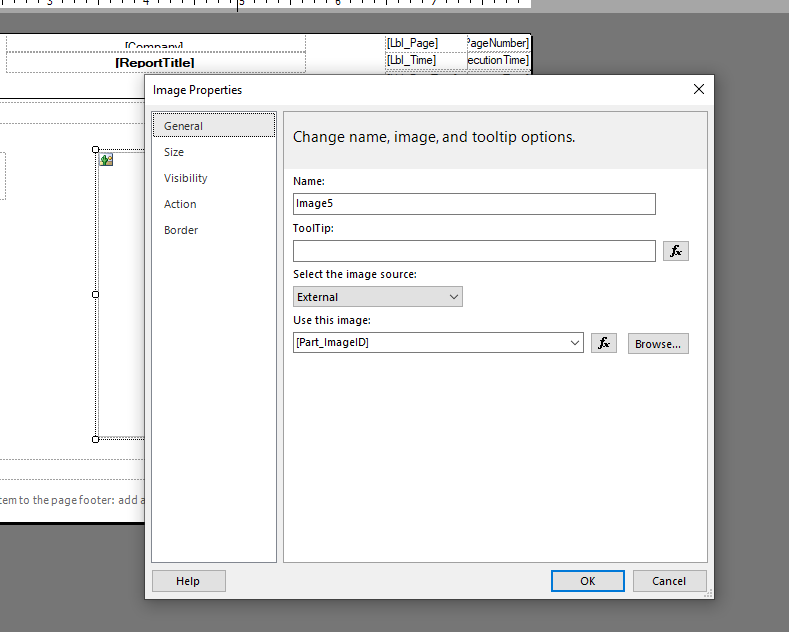Open the ToolTip expression editor fx button

pos(675,251)
